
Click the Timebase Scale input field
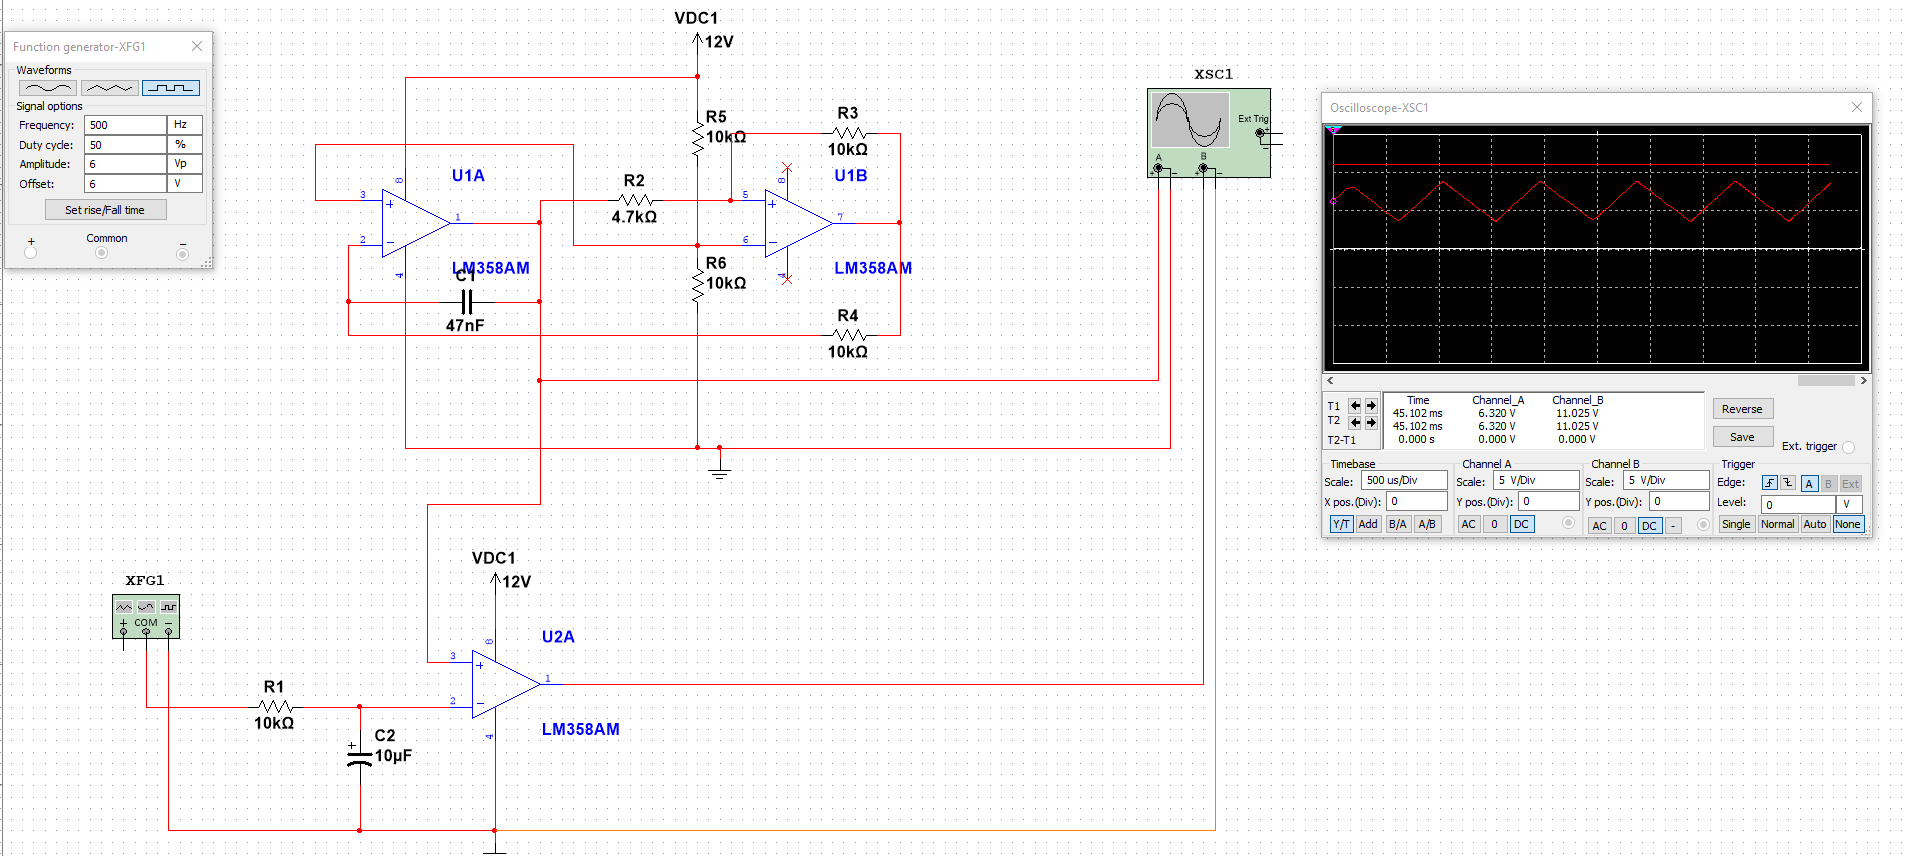click(x=1404, y=481)
